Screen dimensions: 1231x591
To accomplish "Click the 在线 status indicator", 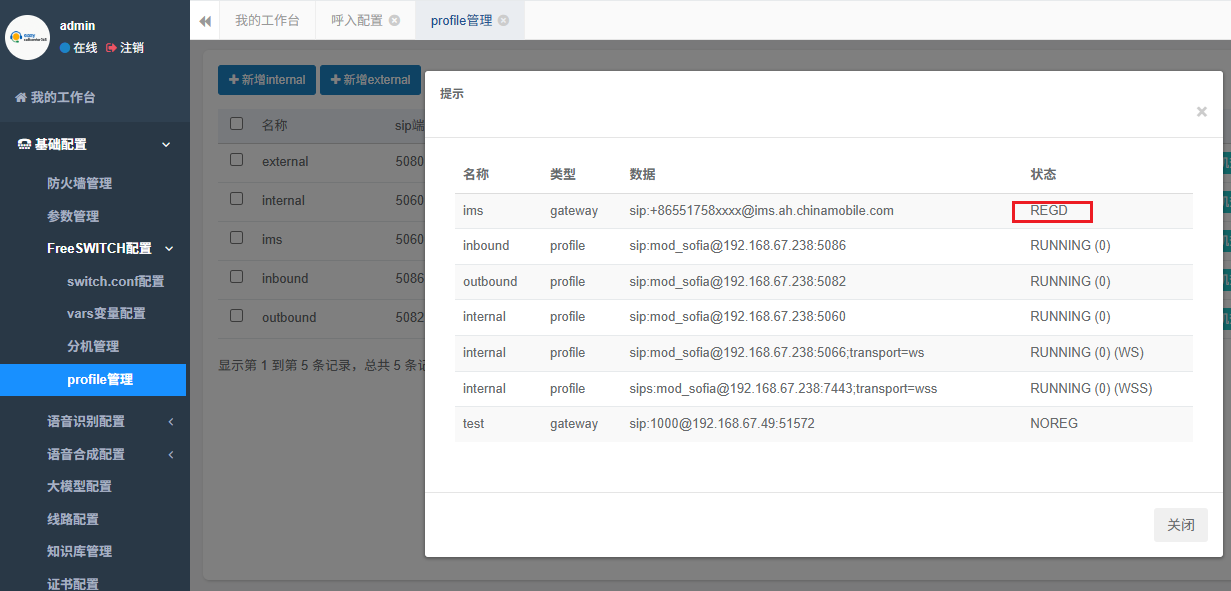I will (79, 47).
